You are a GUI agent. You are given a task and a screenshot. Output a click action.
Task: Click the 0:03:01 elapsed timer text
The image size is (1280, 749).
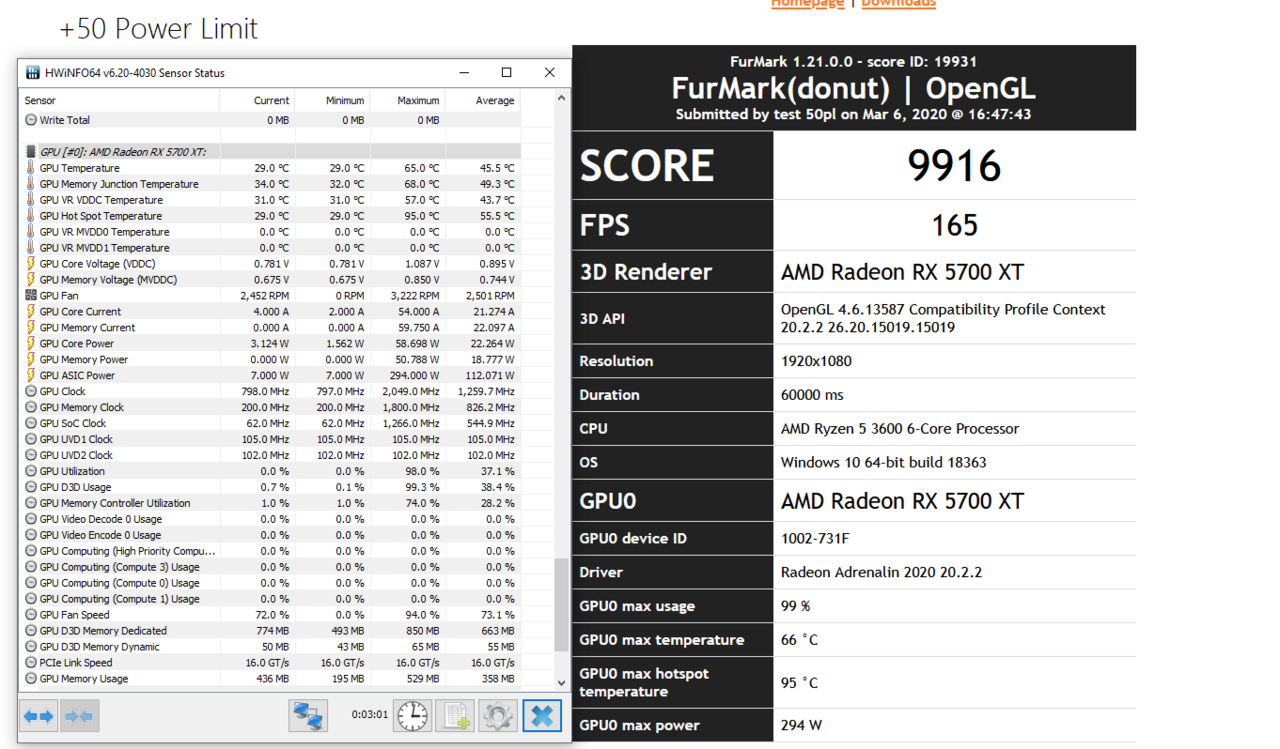370,715
